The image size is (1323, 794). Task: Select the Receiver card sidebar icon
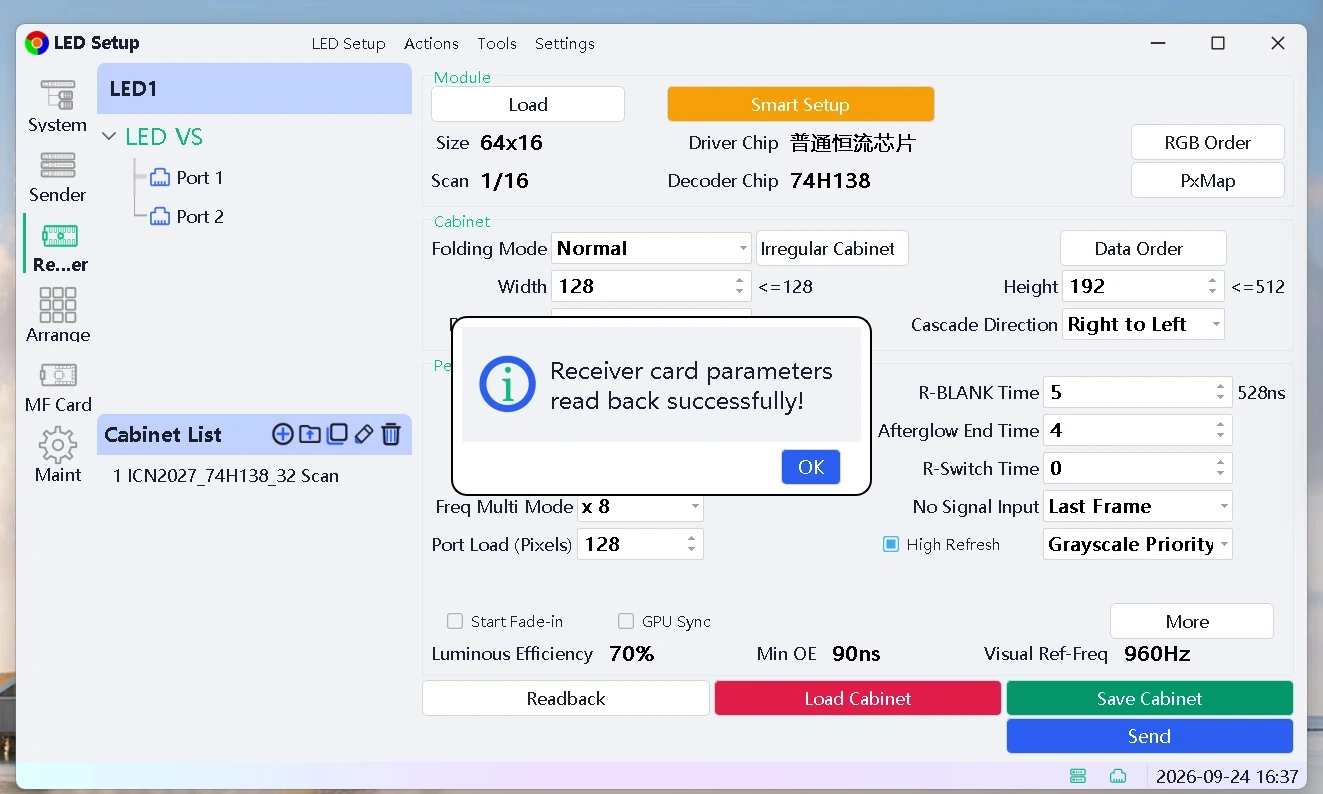[x=59, y=247]
